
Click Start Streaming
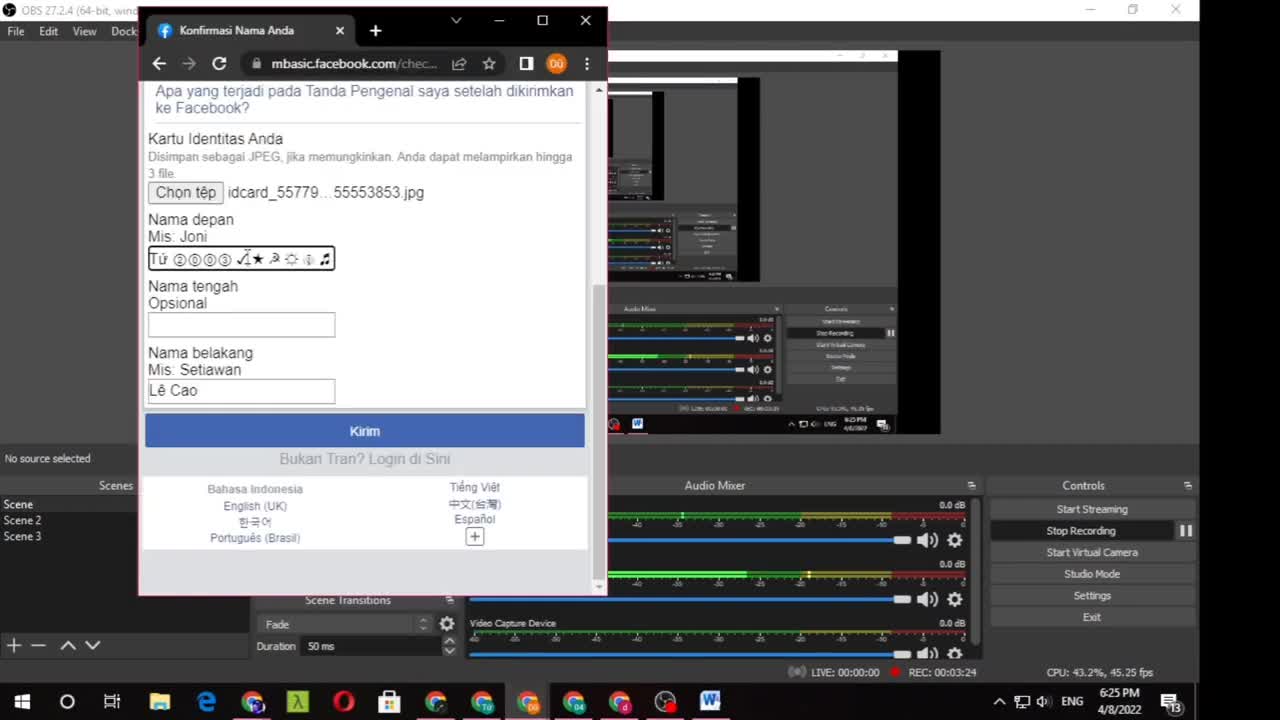pos(1092,509)
